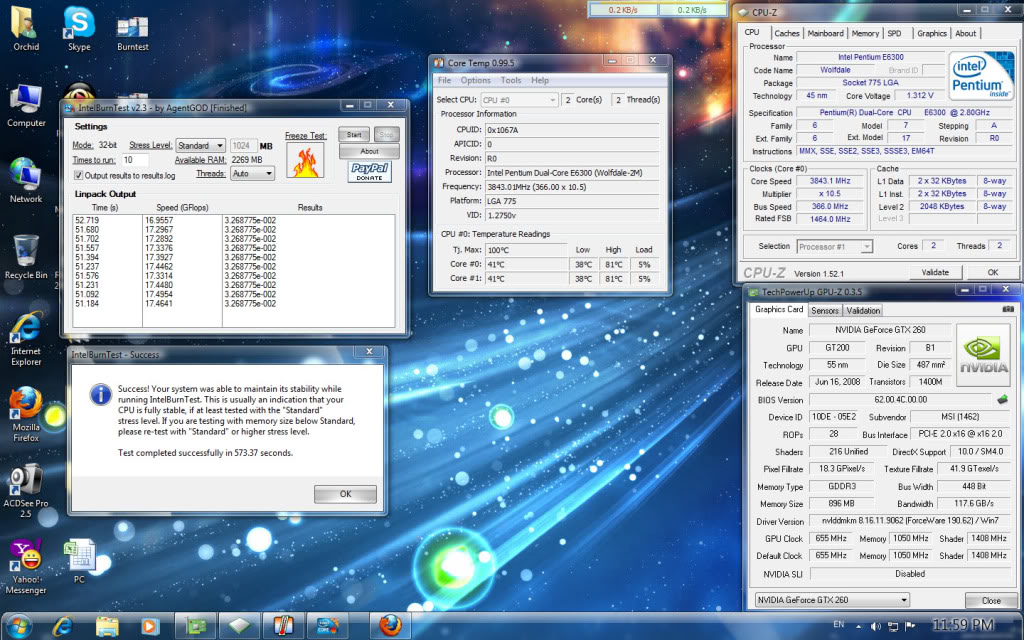Open the Orchid folder on desktop
The height and width of the screenshot is (640, 1024).
(x=26, y=28)
